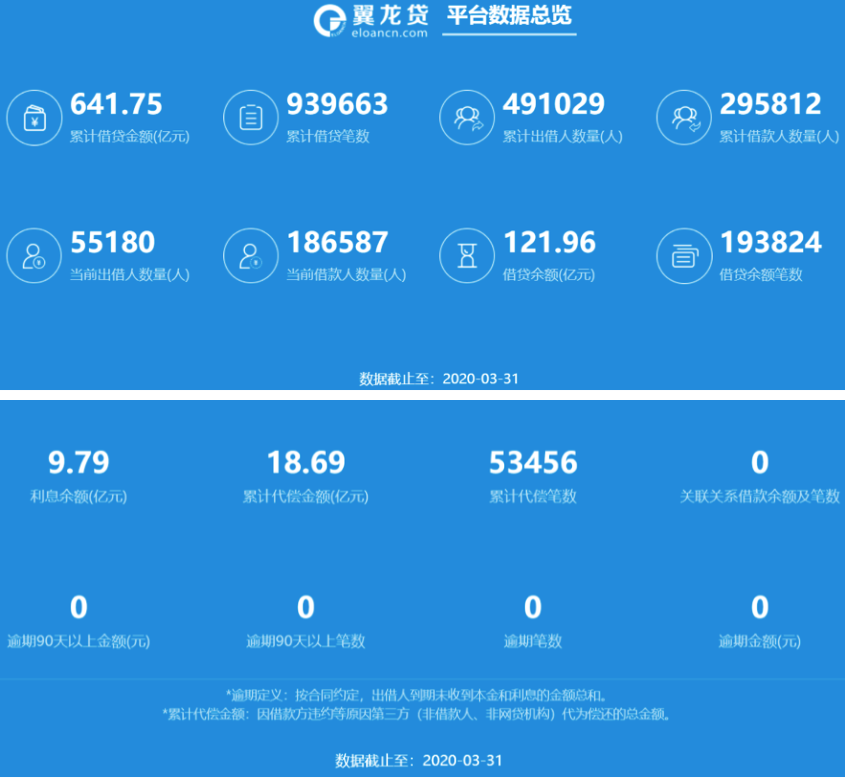Select the 18.69 累计代偿金额 figure
Screen dimensions: 845x778
(306, 462)
